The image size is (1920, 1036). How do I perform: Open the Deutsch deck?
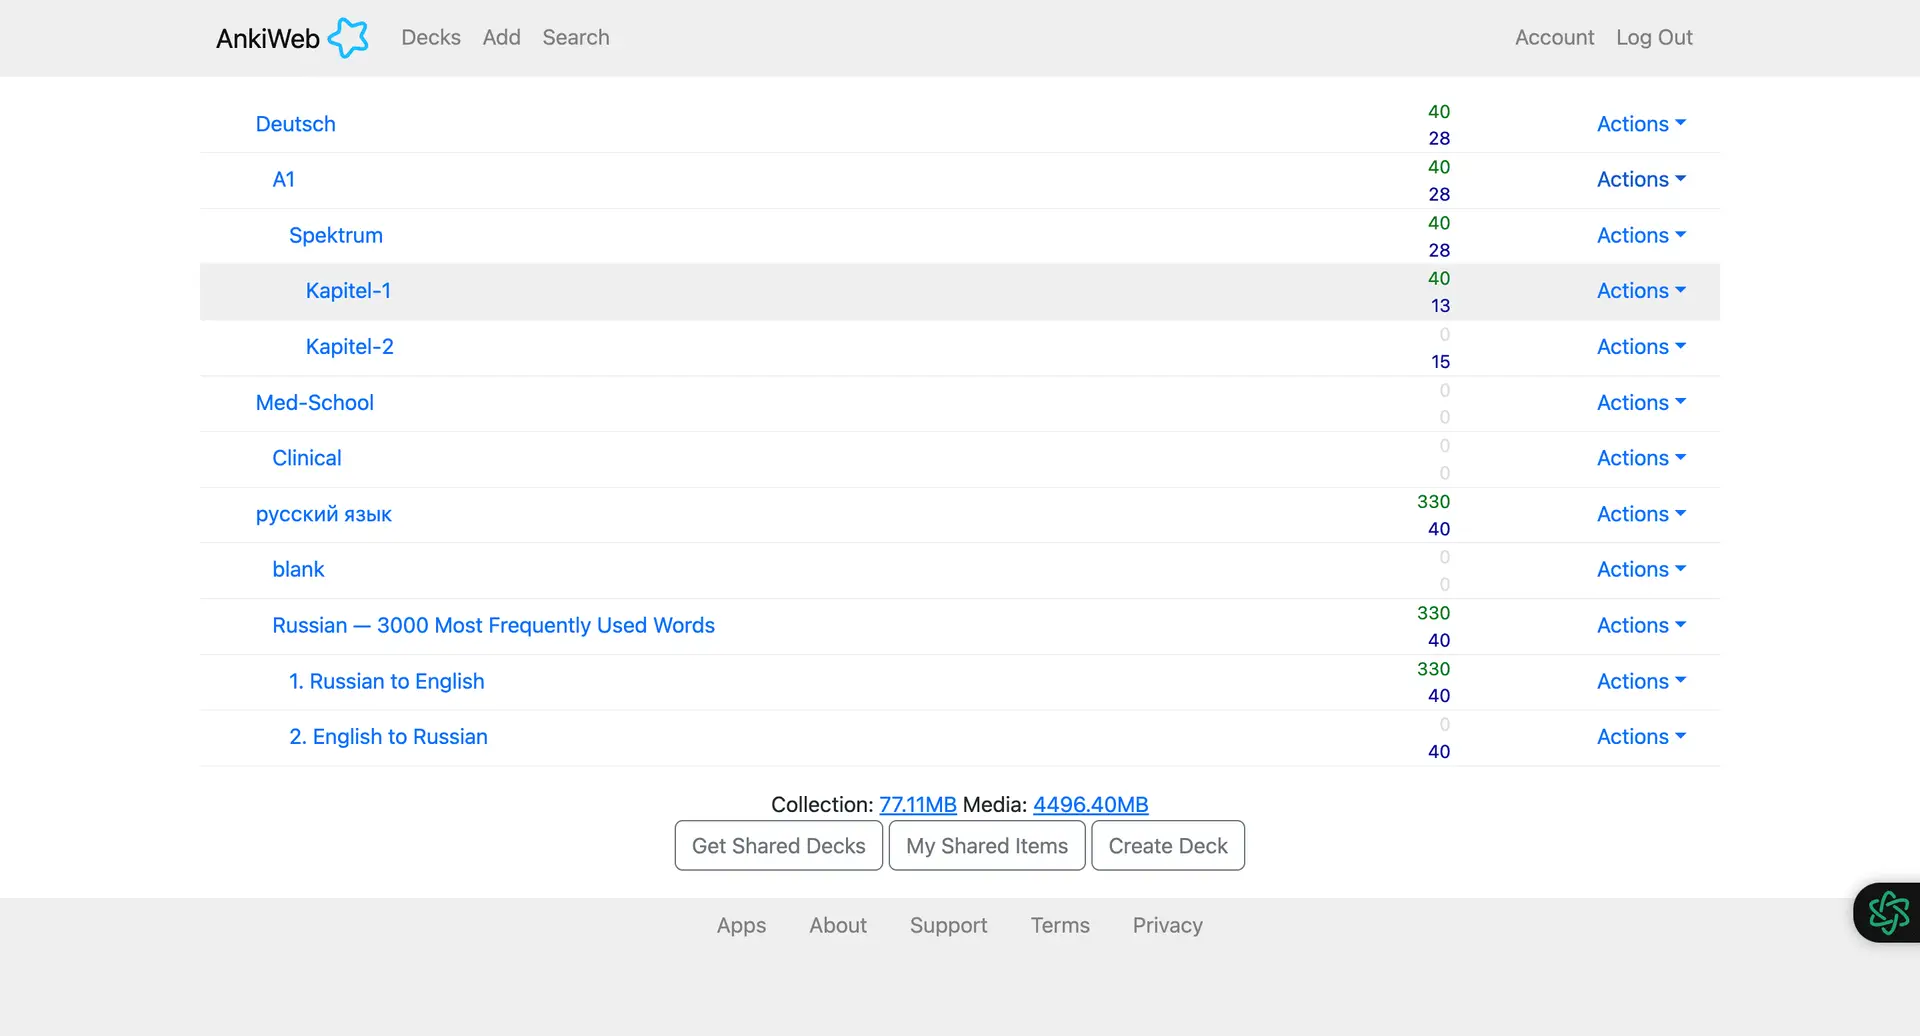pyautogui.click(x=295, y=124)
